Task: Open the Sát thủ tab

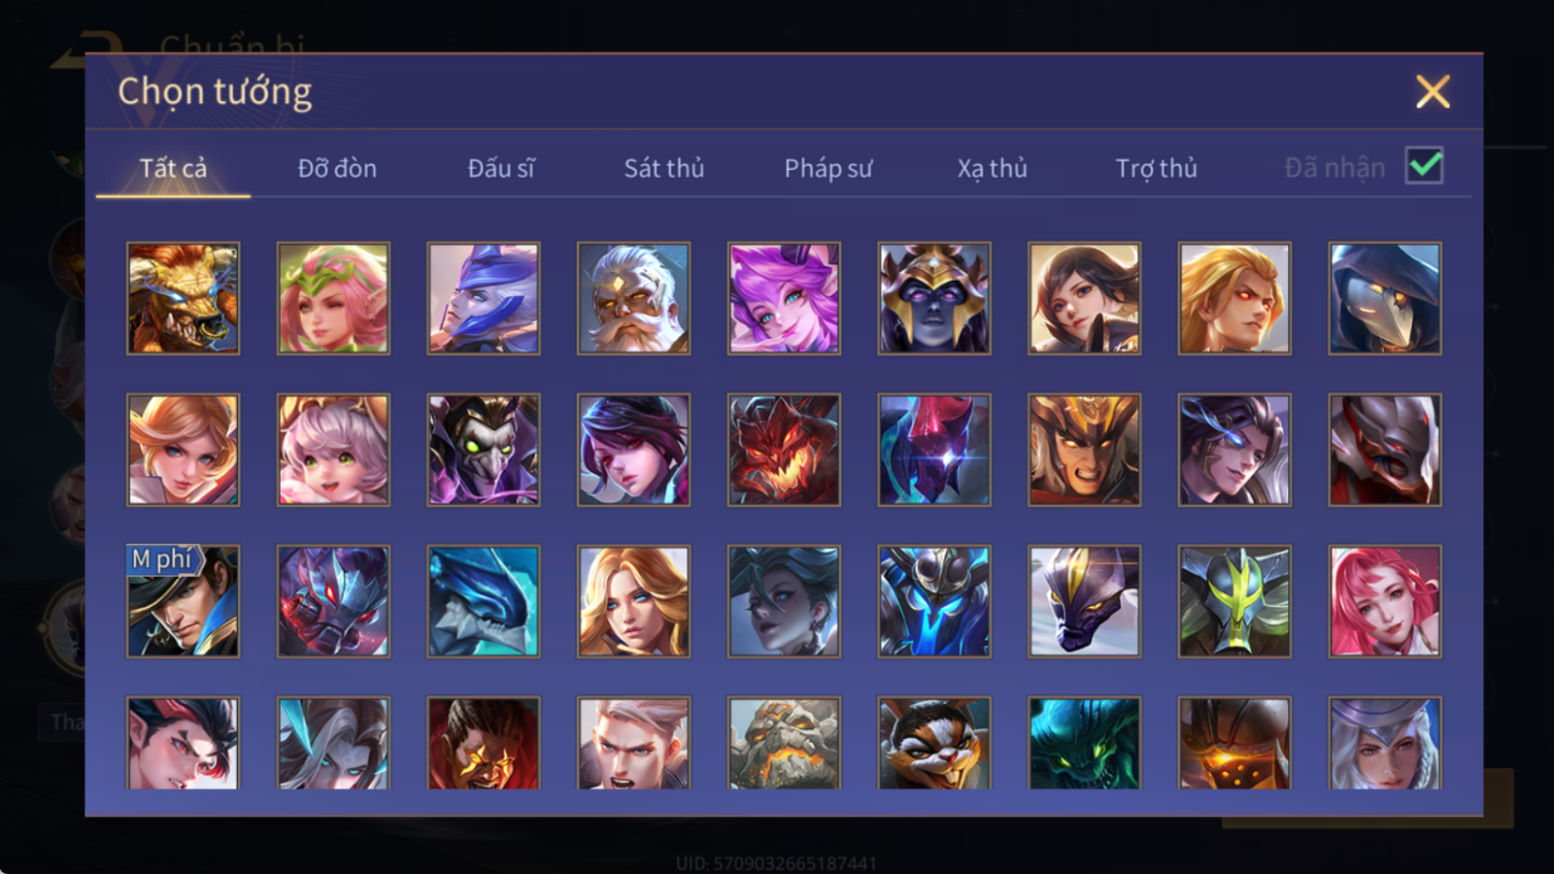Action: tap(664, 168)
